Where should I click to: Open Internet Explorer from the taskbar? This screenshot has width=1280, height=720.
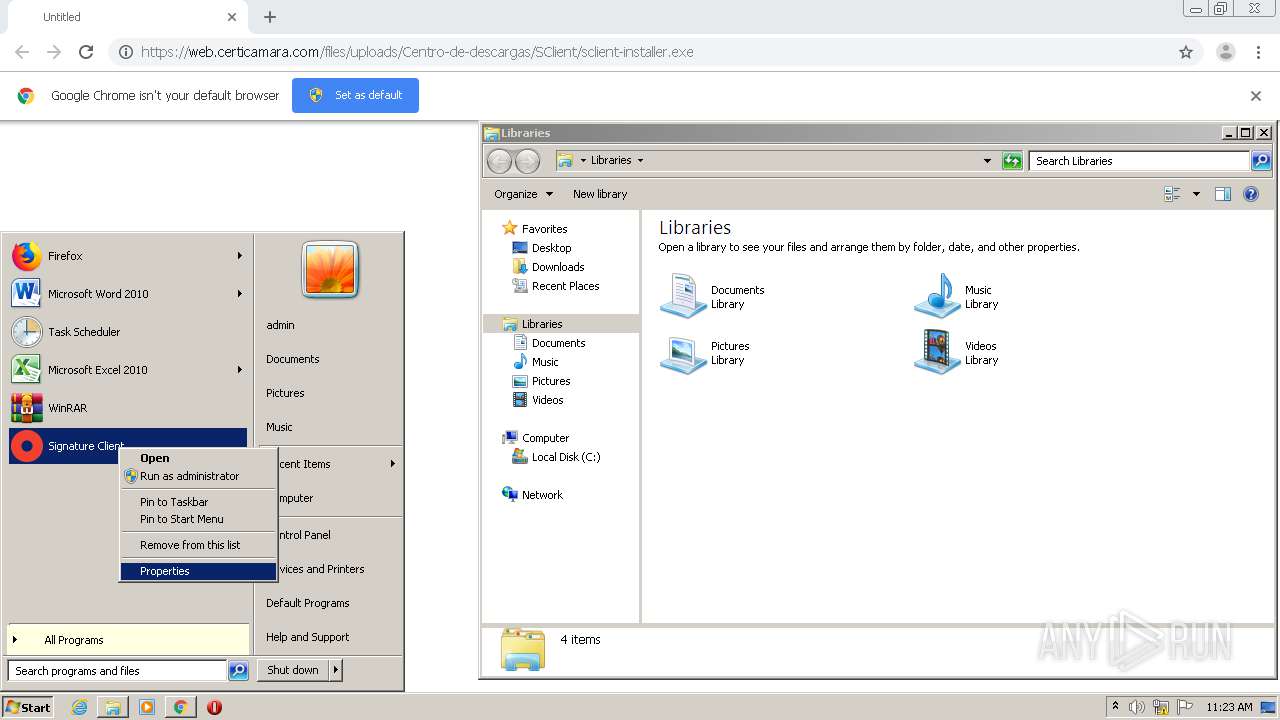(x=79, y=707)
